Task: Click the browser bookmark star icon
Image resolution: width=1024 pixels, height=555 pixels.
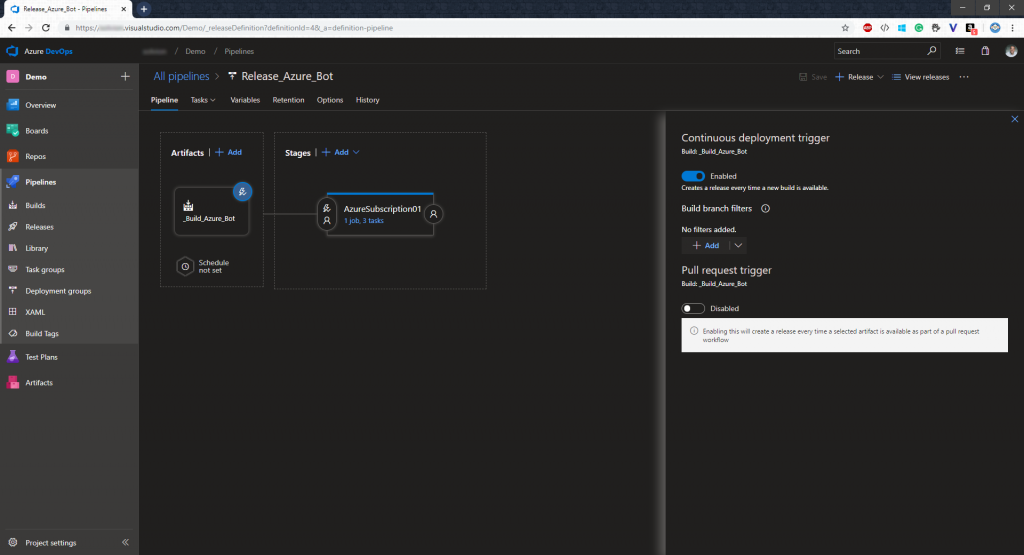Action: click(845, 27)
